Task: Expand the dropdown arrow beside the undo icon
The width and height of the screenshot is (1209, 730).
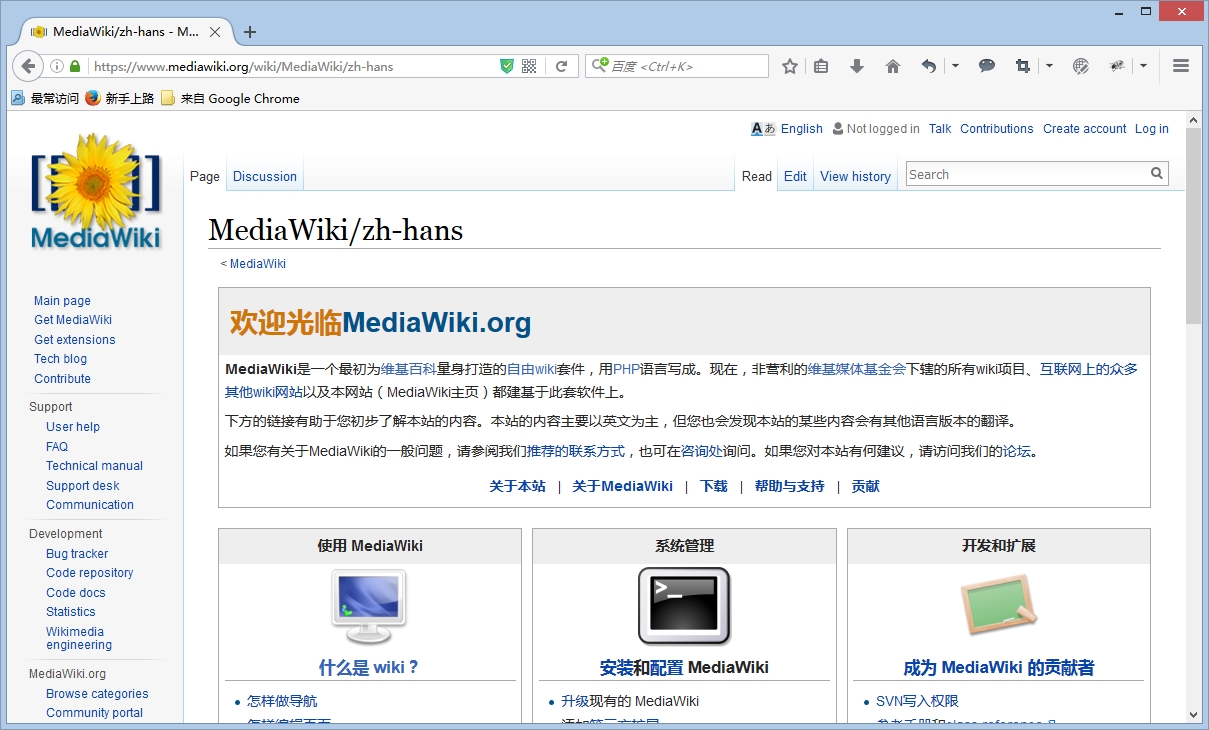Action: [x=955, y=66]
